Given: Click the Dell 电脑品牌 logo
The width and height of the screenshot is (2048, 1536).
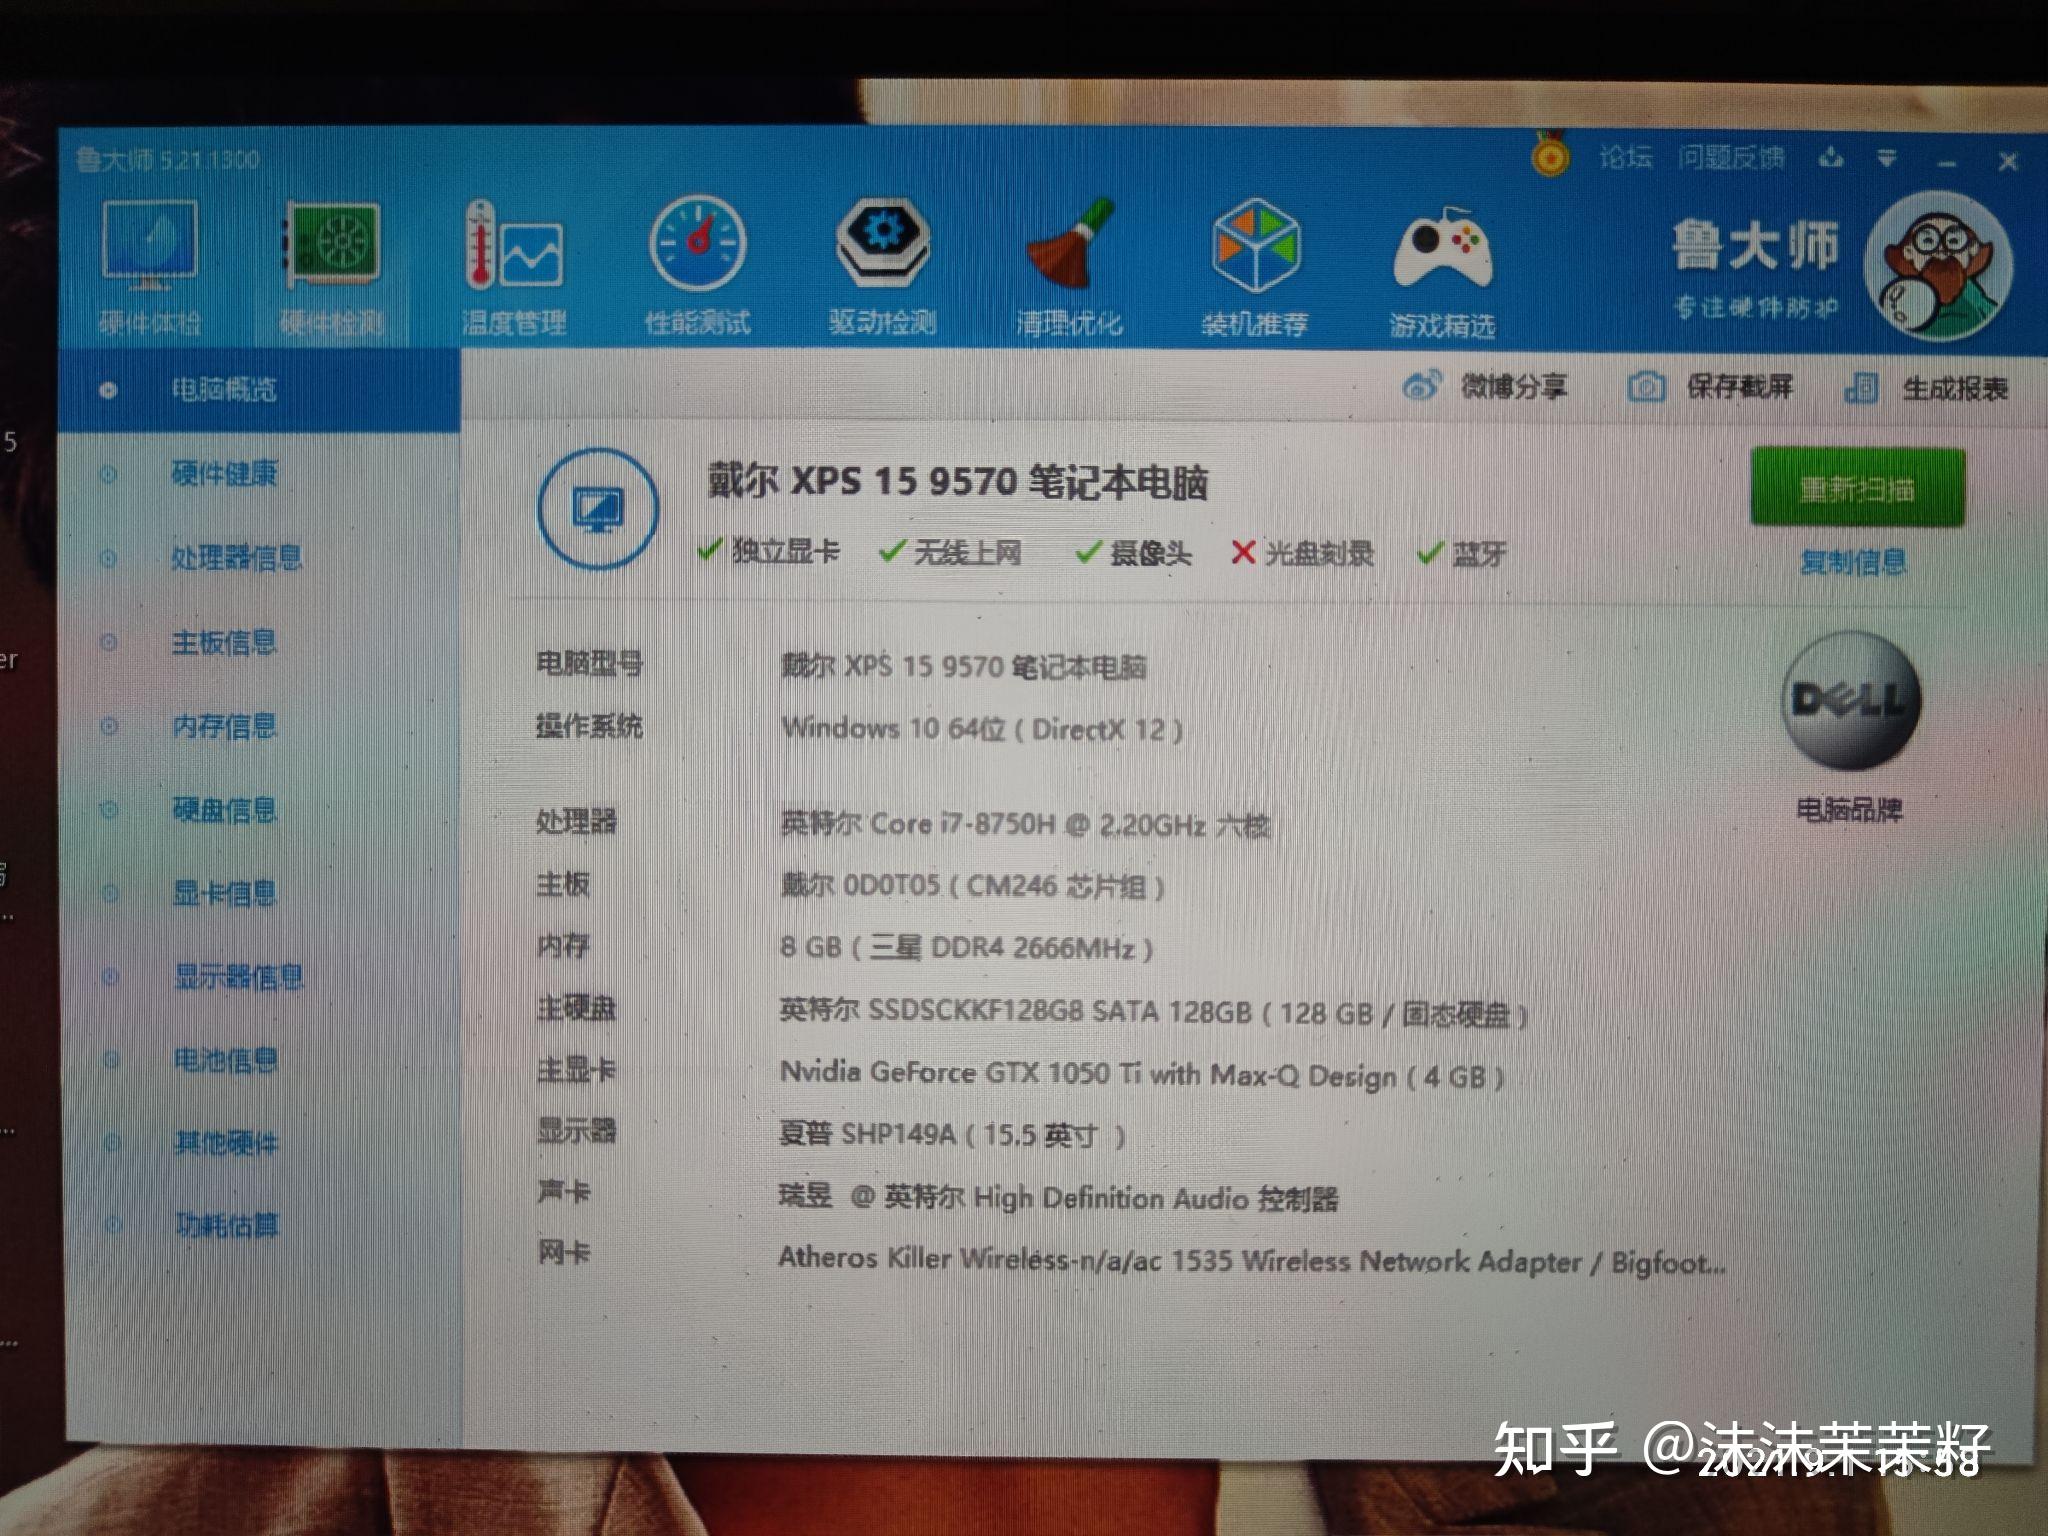Looking at the screenshot, I should tap(1850, 700).
